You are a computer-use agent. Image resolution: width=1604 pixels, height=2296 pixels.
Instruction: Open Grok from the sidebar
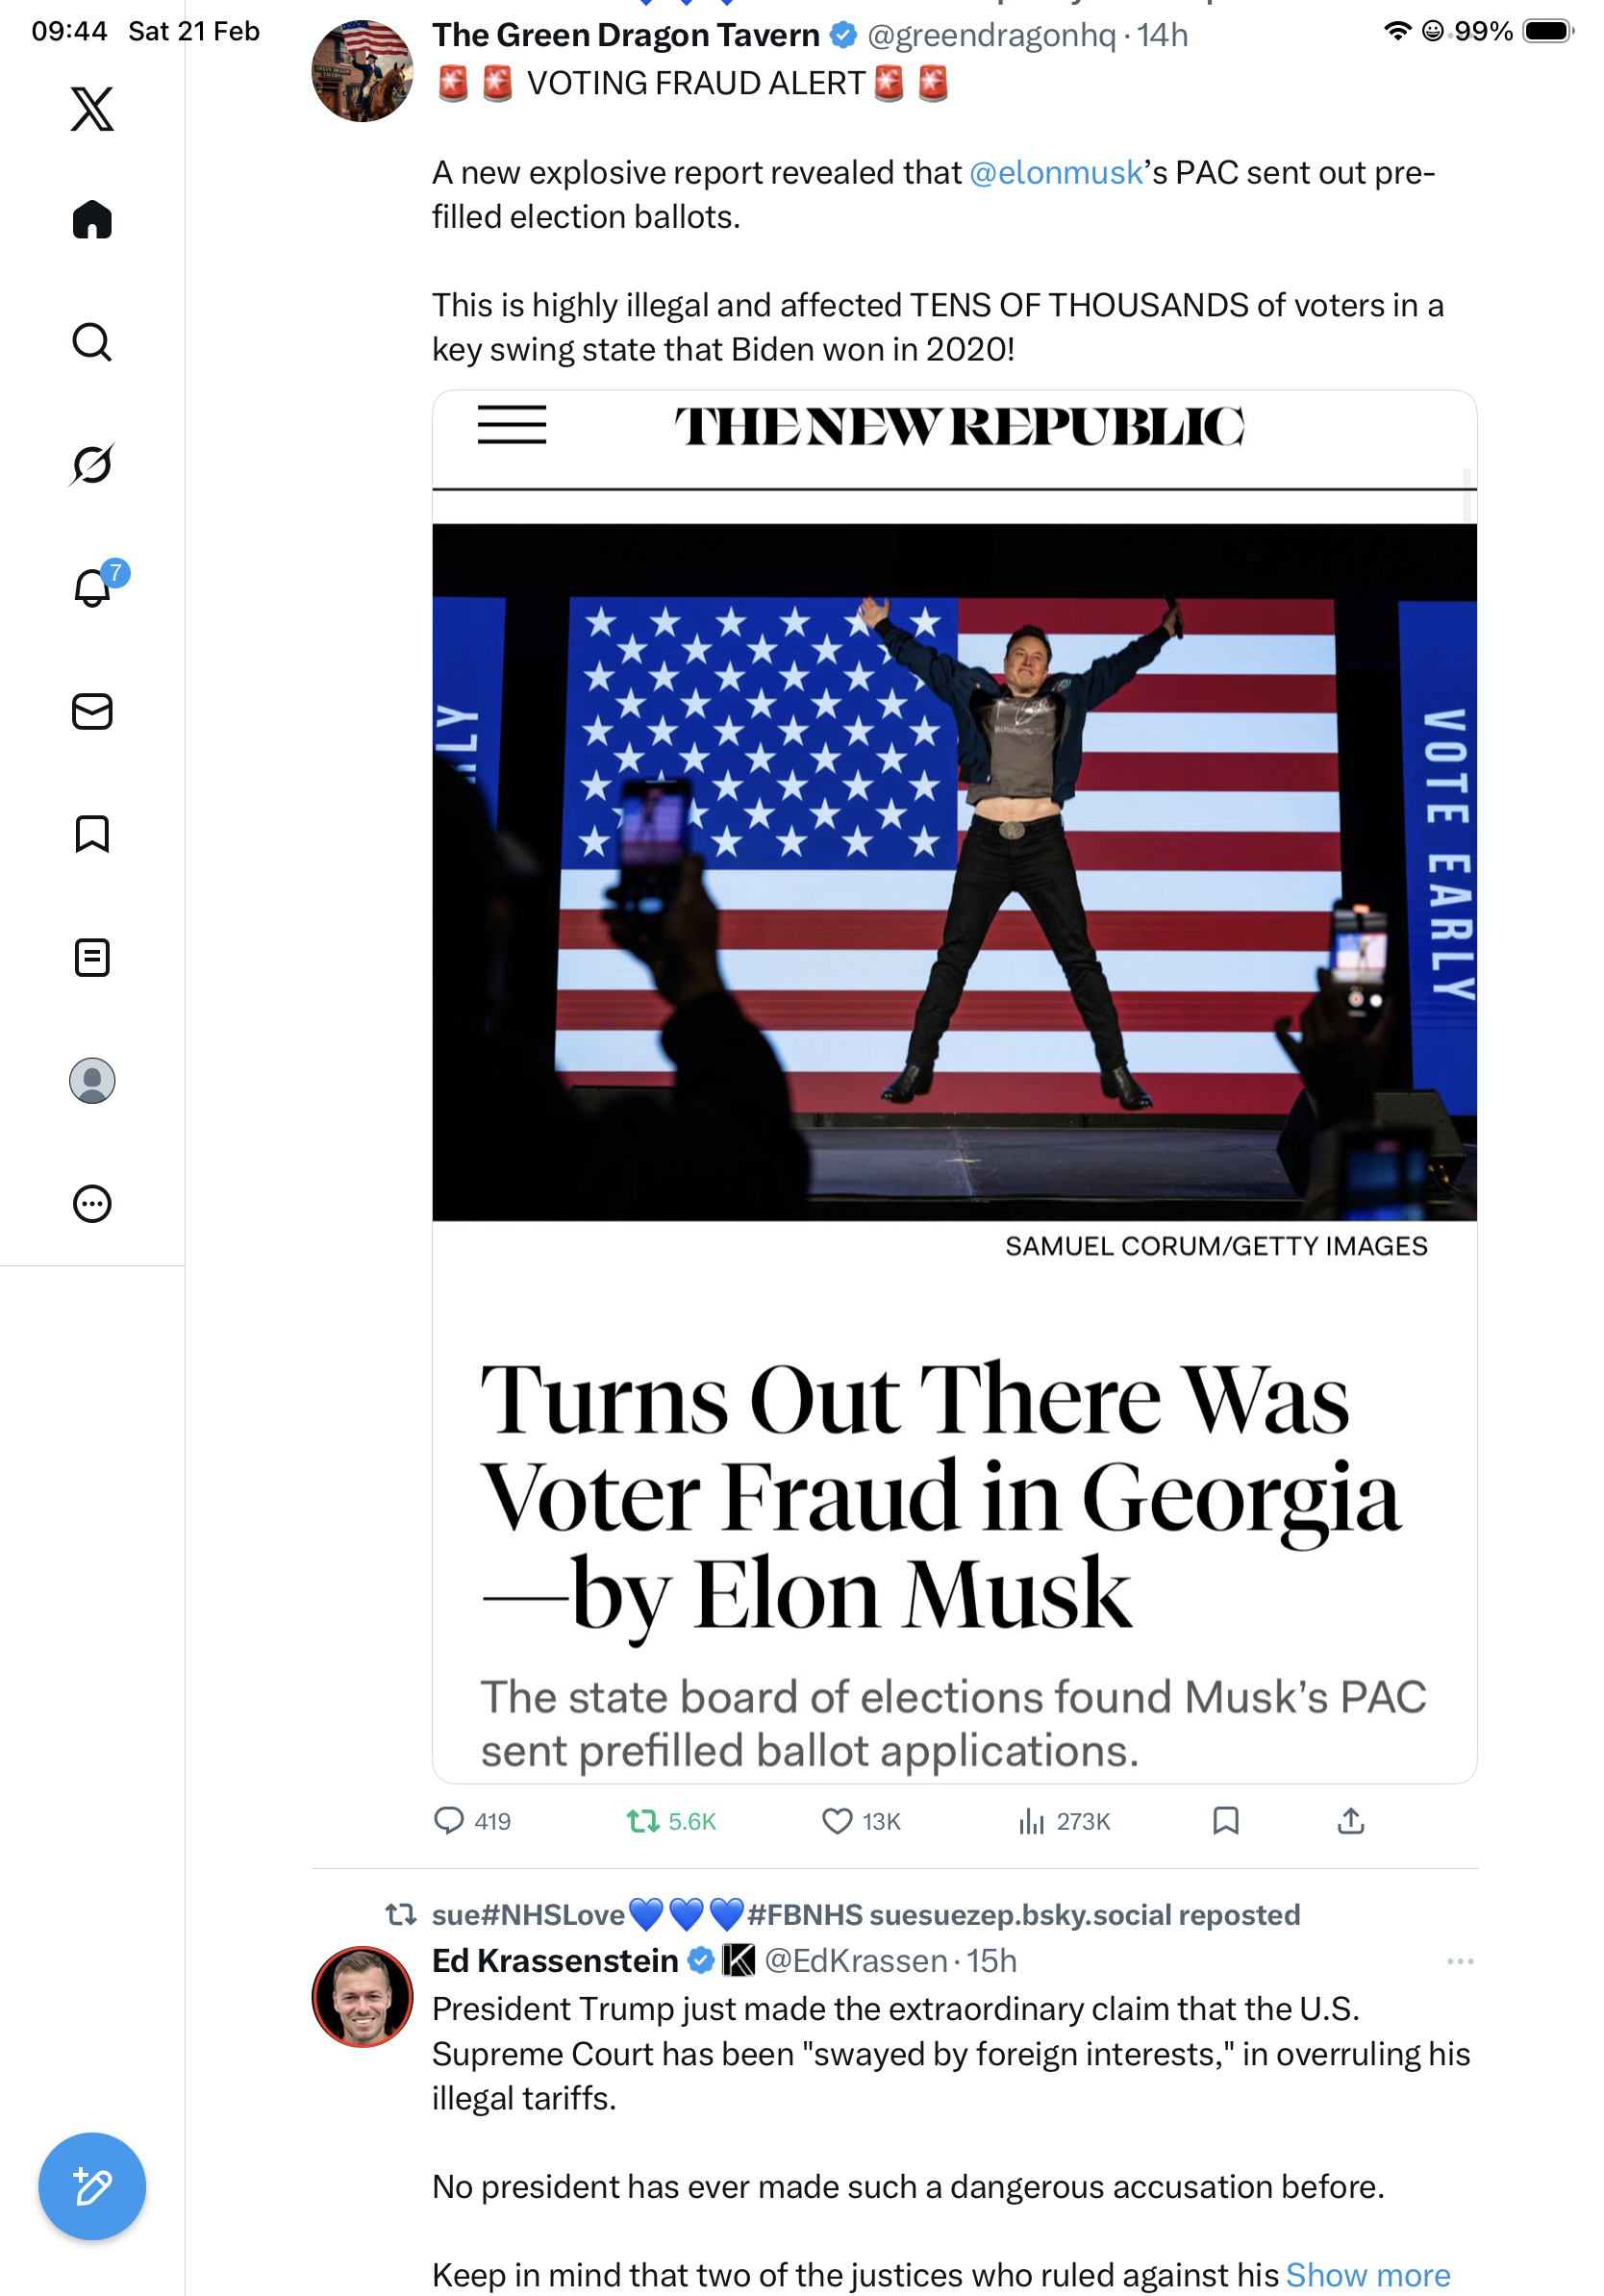pos(92,464)
